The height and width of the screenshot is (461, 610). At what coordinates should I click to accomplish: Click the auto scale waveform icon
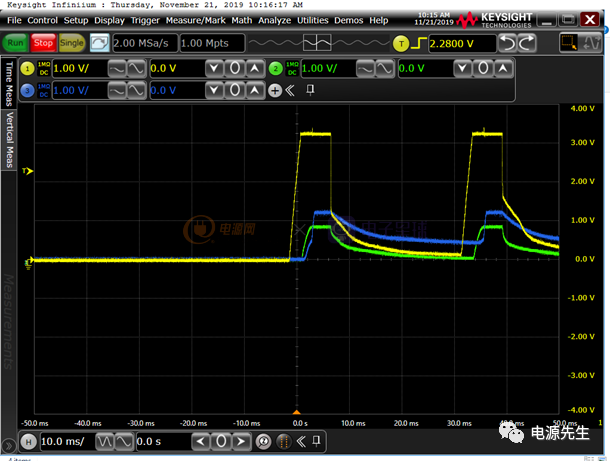[100, 43]
